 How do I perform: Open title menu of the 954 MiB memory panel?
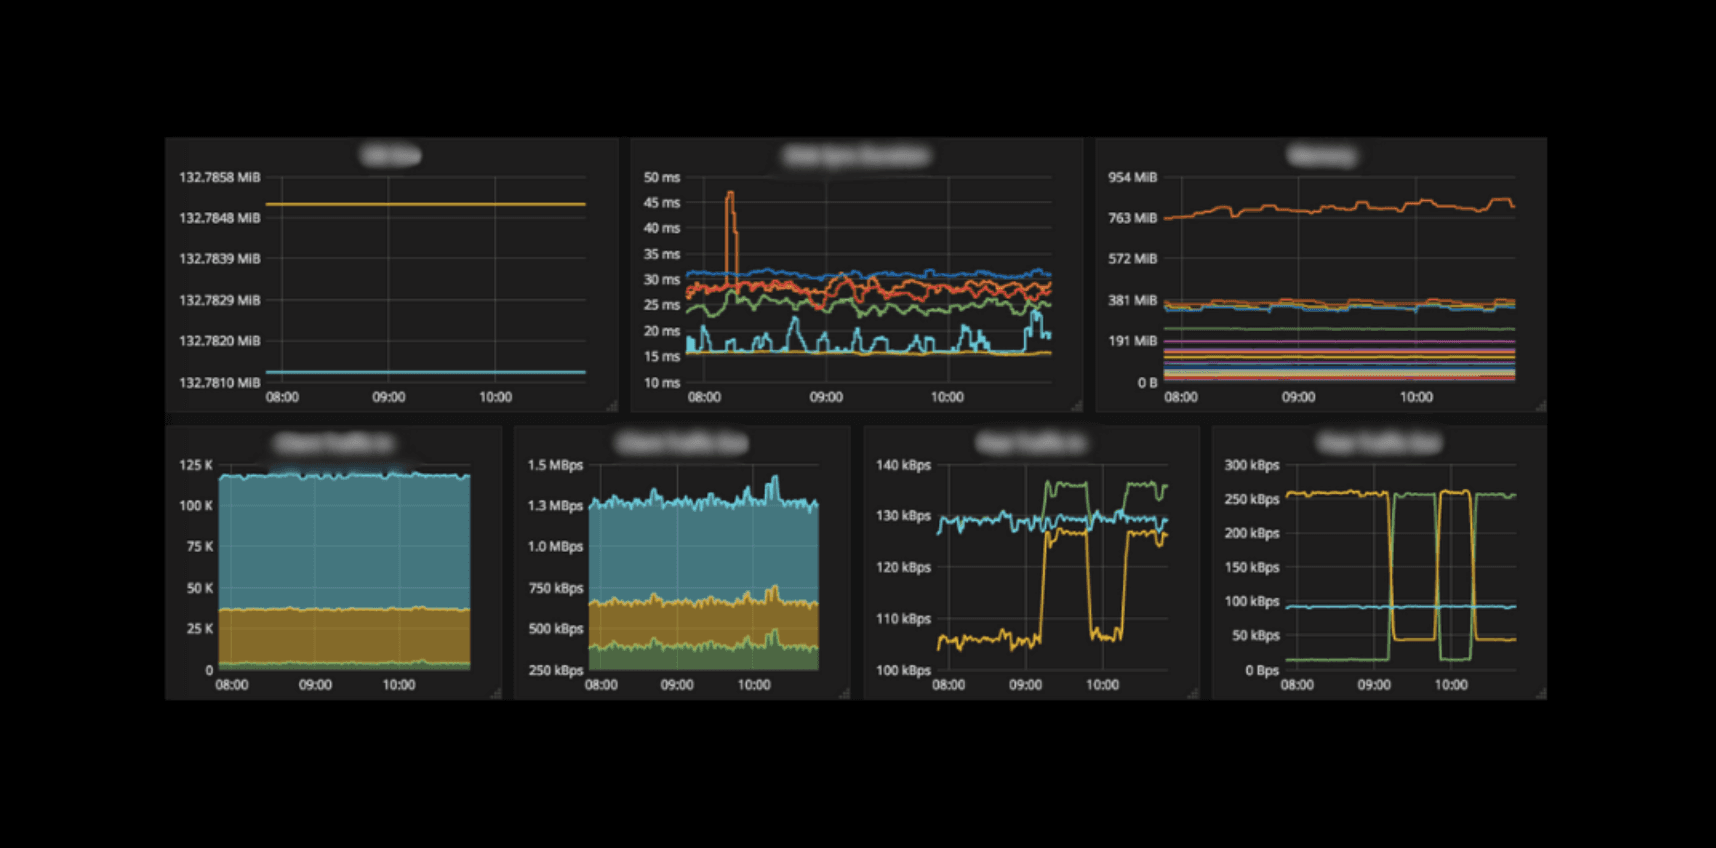pos(1321,155)
